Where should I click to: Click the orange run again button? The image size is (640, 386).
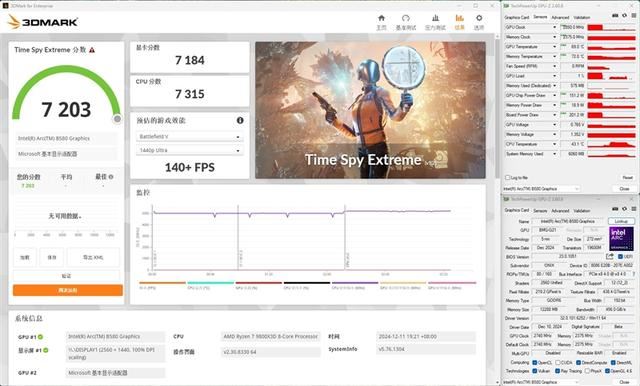[68, 290]
